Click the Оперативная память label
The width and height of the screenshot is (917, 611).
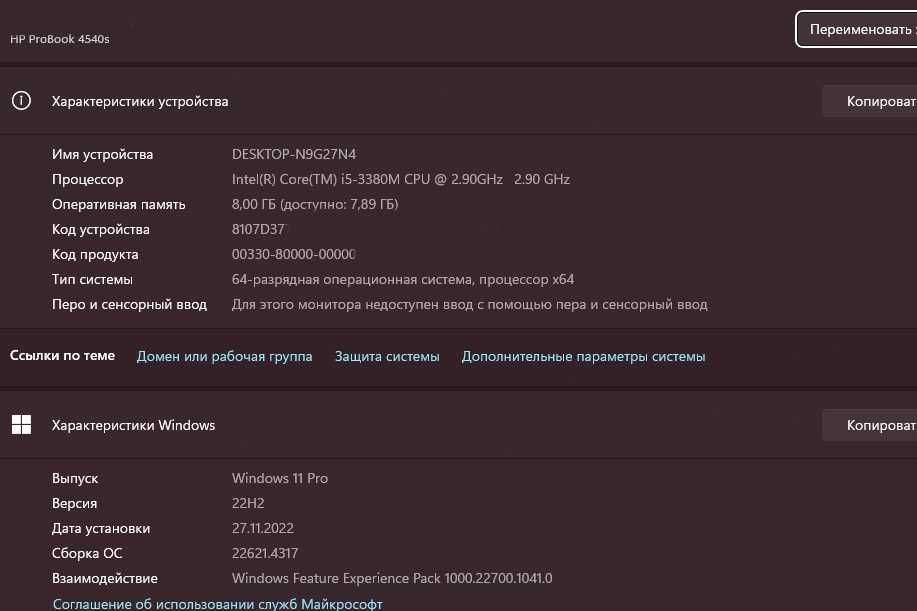119,205
